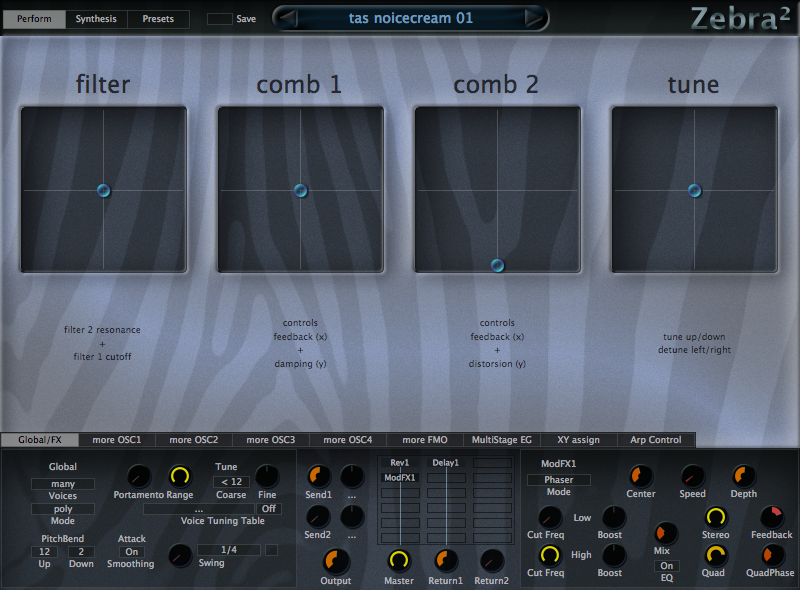
Task: Click the QuadPhase knob
Action: pos(772,555)
